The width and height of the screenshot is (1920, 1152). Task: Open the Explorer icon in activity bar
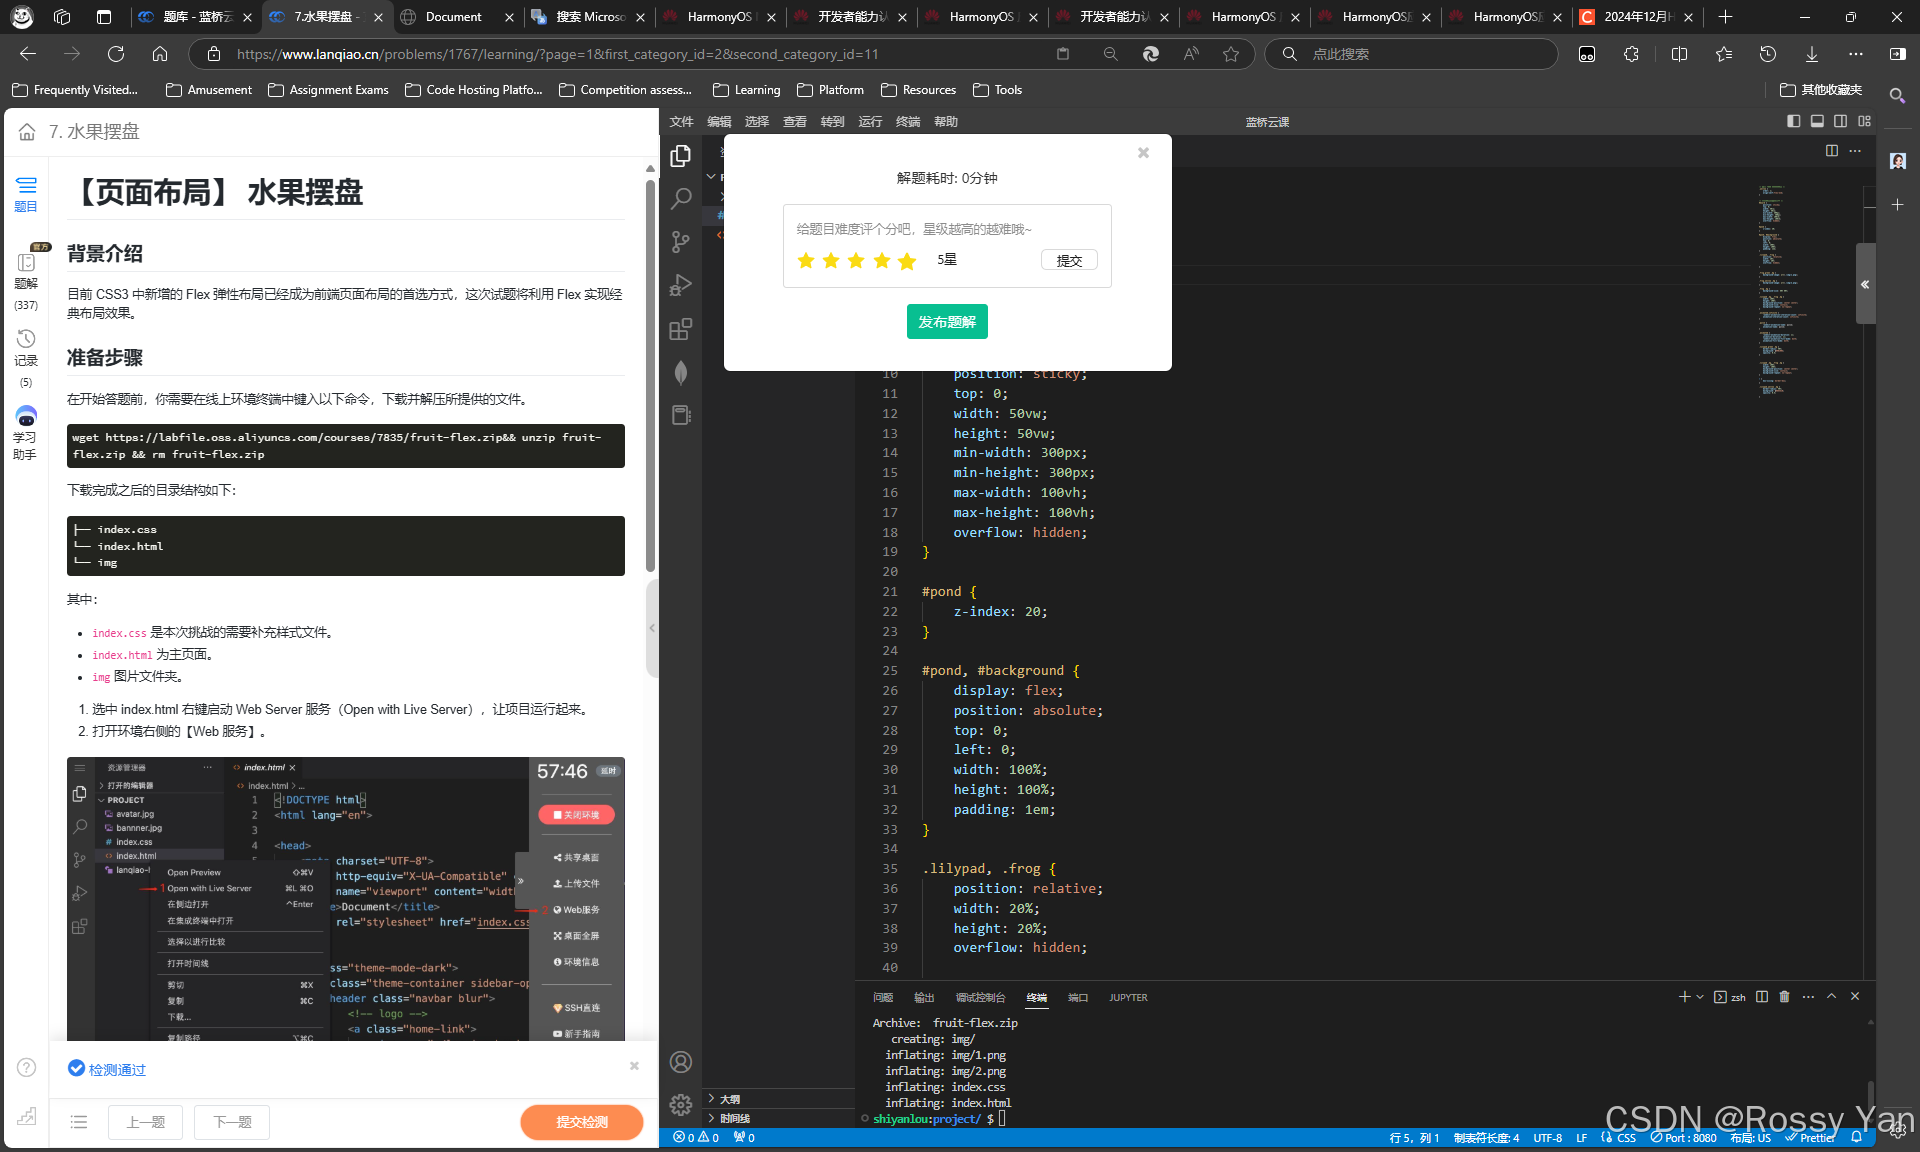(x=681, y=156)
